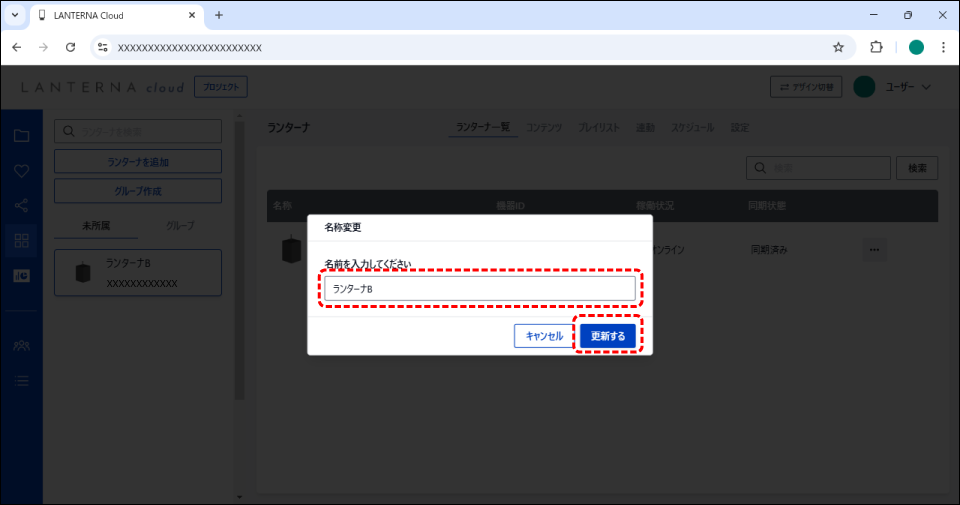Open browser extensions puzzle icon

[x=877, y=47]
